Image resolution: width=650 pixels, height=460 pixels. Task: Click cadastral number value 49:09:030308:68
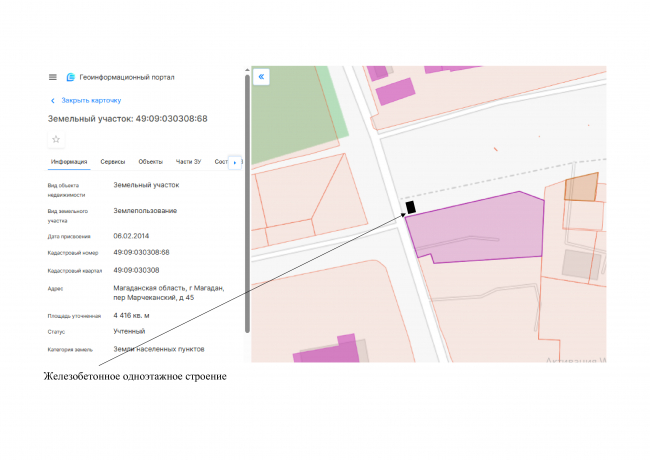[142, 252]
